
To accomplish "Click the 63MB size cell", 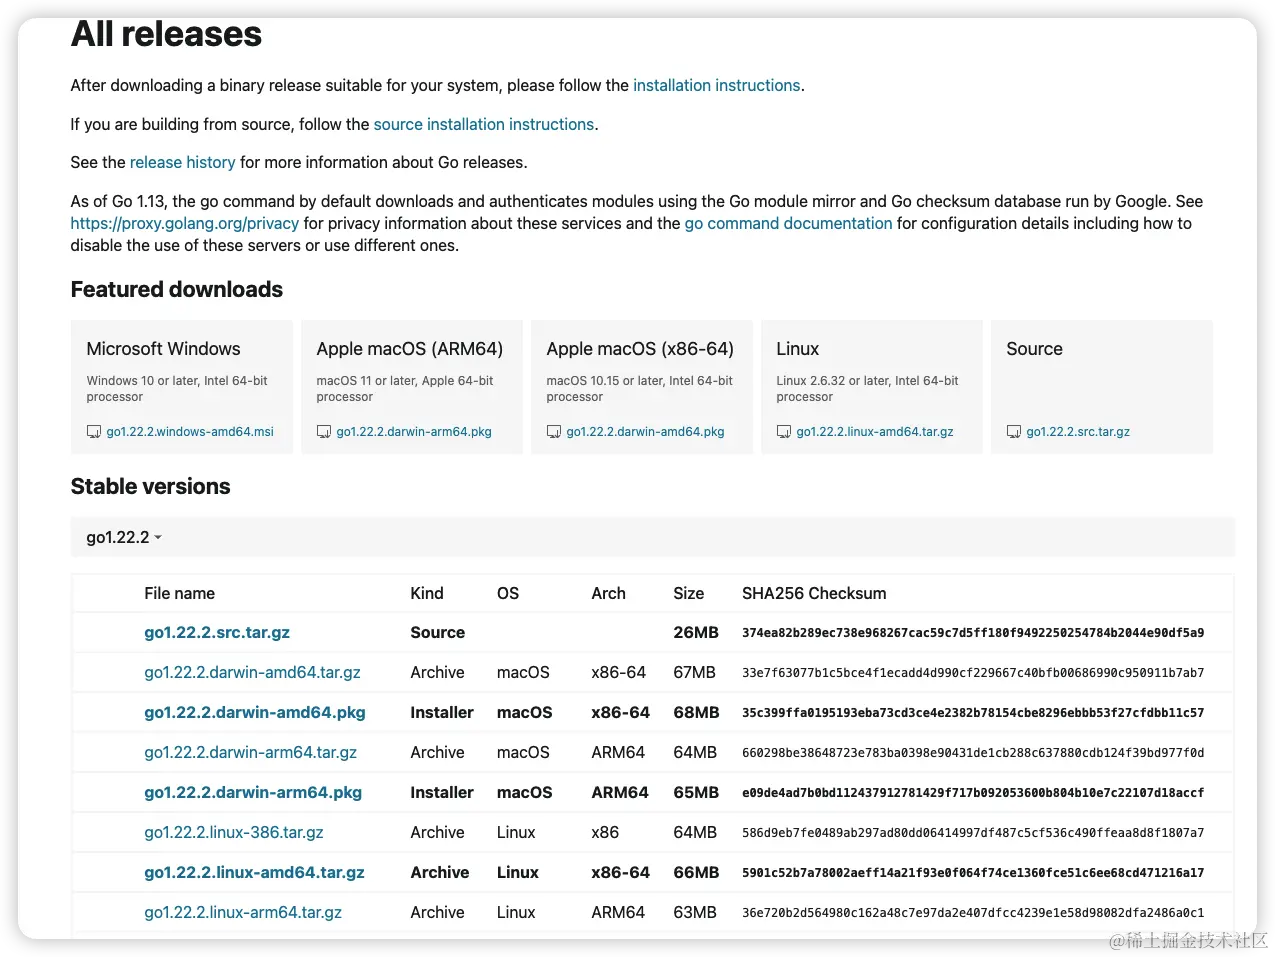I will pos(694,912).
